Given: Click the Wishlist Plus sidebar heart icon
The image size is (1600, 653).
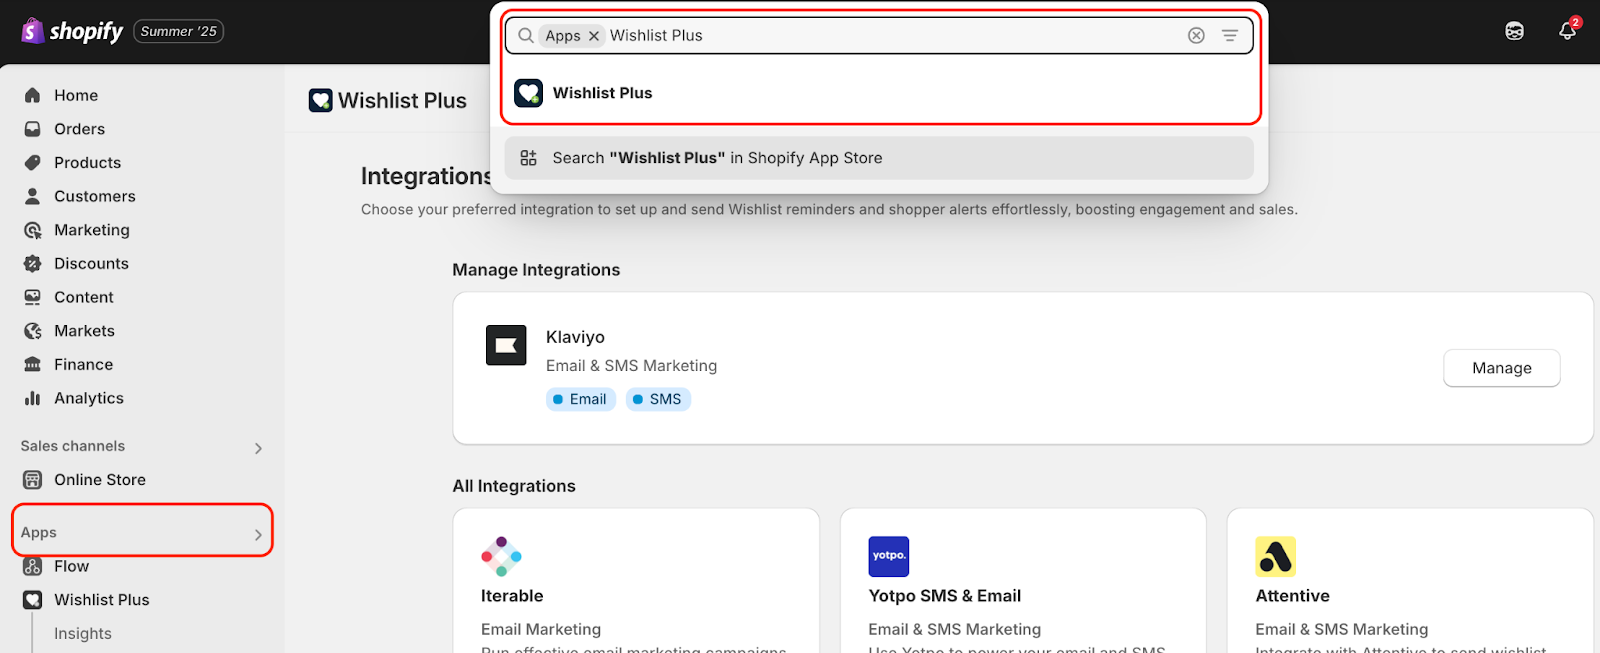Looking at the screenshot, I should click(x=33, y=600).
